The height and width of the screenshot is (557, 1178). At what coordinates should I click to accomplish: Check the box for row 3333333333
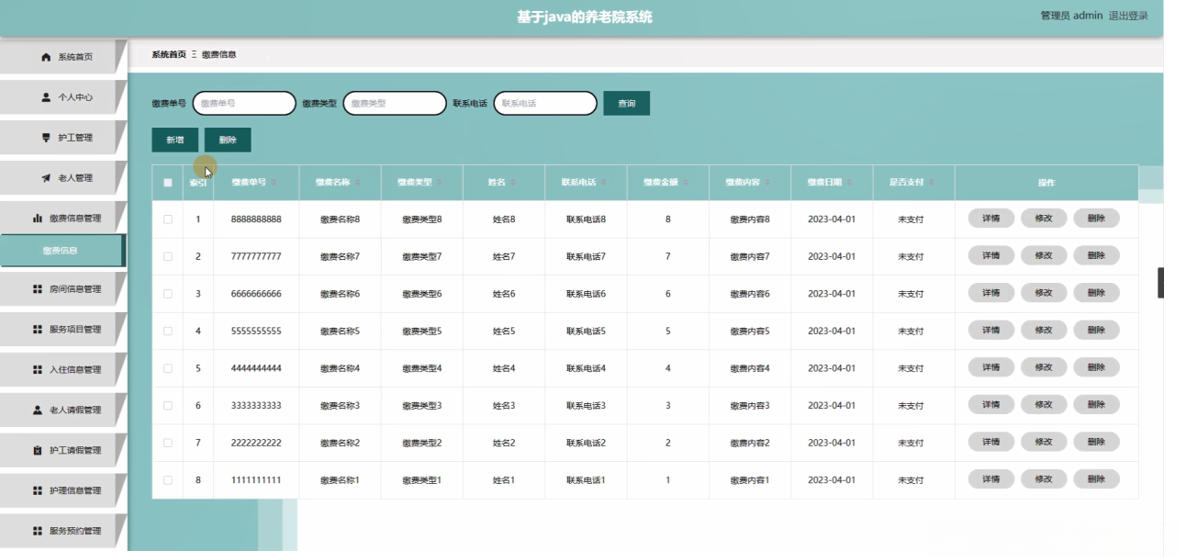(x=168, y=405)
